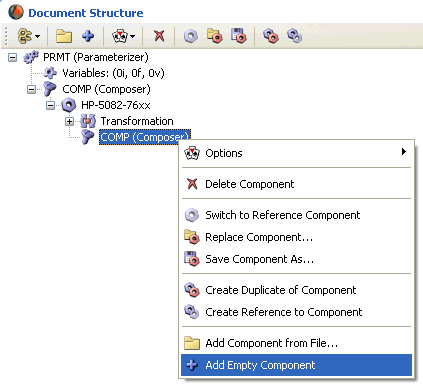Select the highlighted nested COMP (Composer) row
This screenshot has width=423, height=385.
145,137
